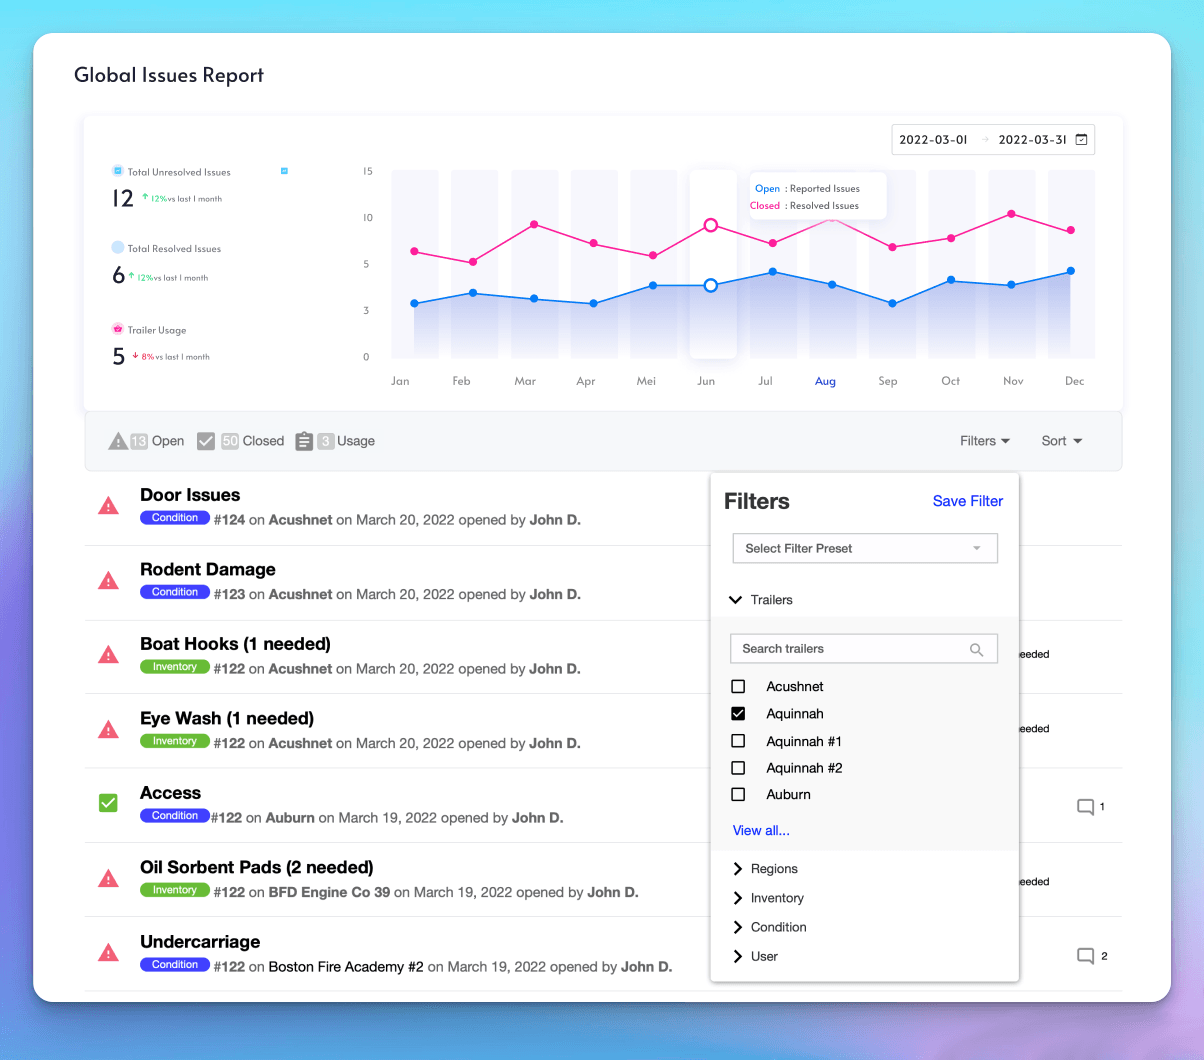This screenshot has width=1204, height=1060.
Task: Click the calendar icon in date range
Action: 1081,140
